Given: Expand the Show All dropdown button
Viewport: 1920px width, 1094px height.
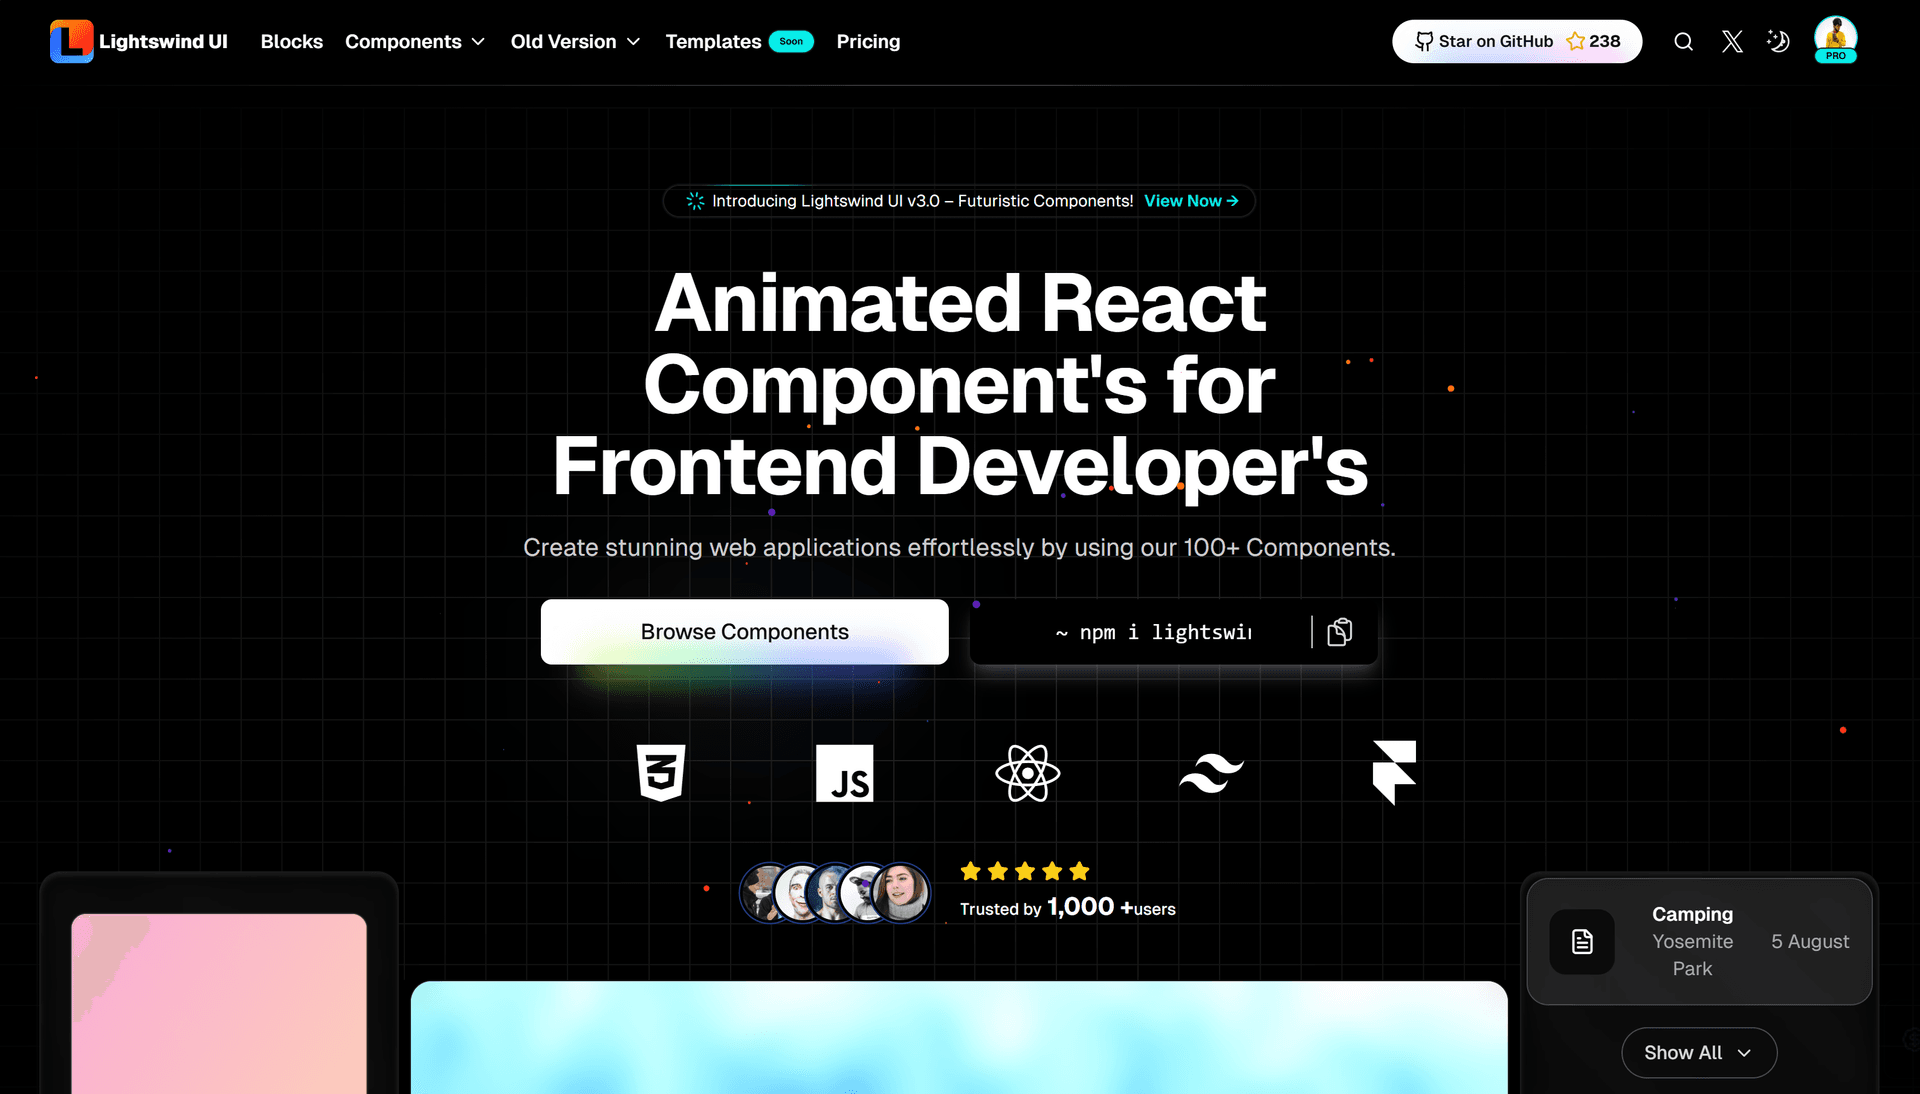Looking at the screenshot, I should point(1698,1053).
